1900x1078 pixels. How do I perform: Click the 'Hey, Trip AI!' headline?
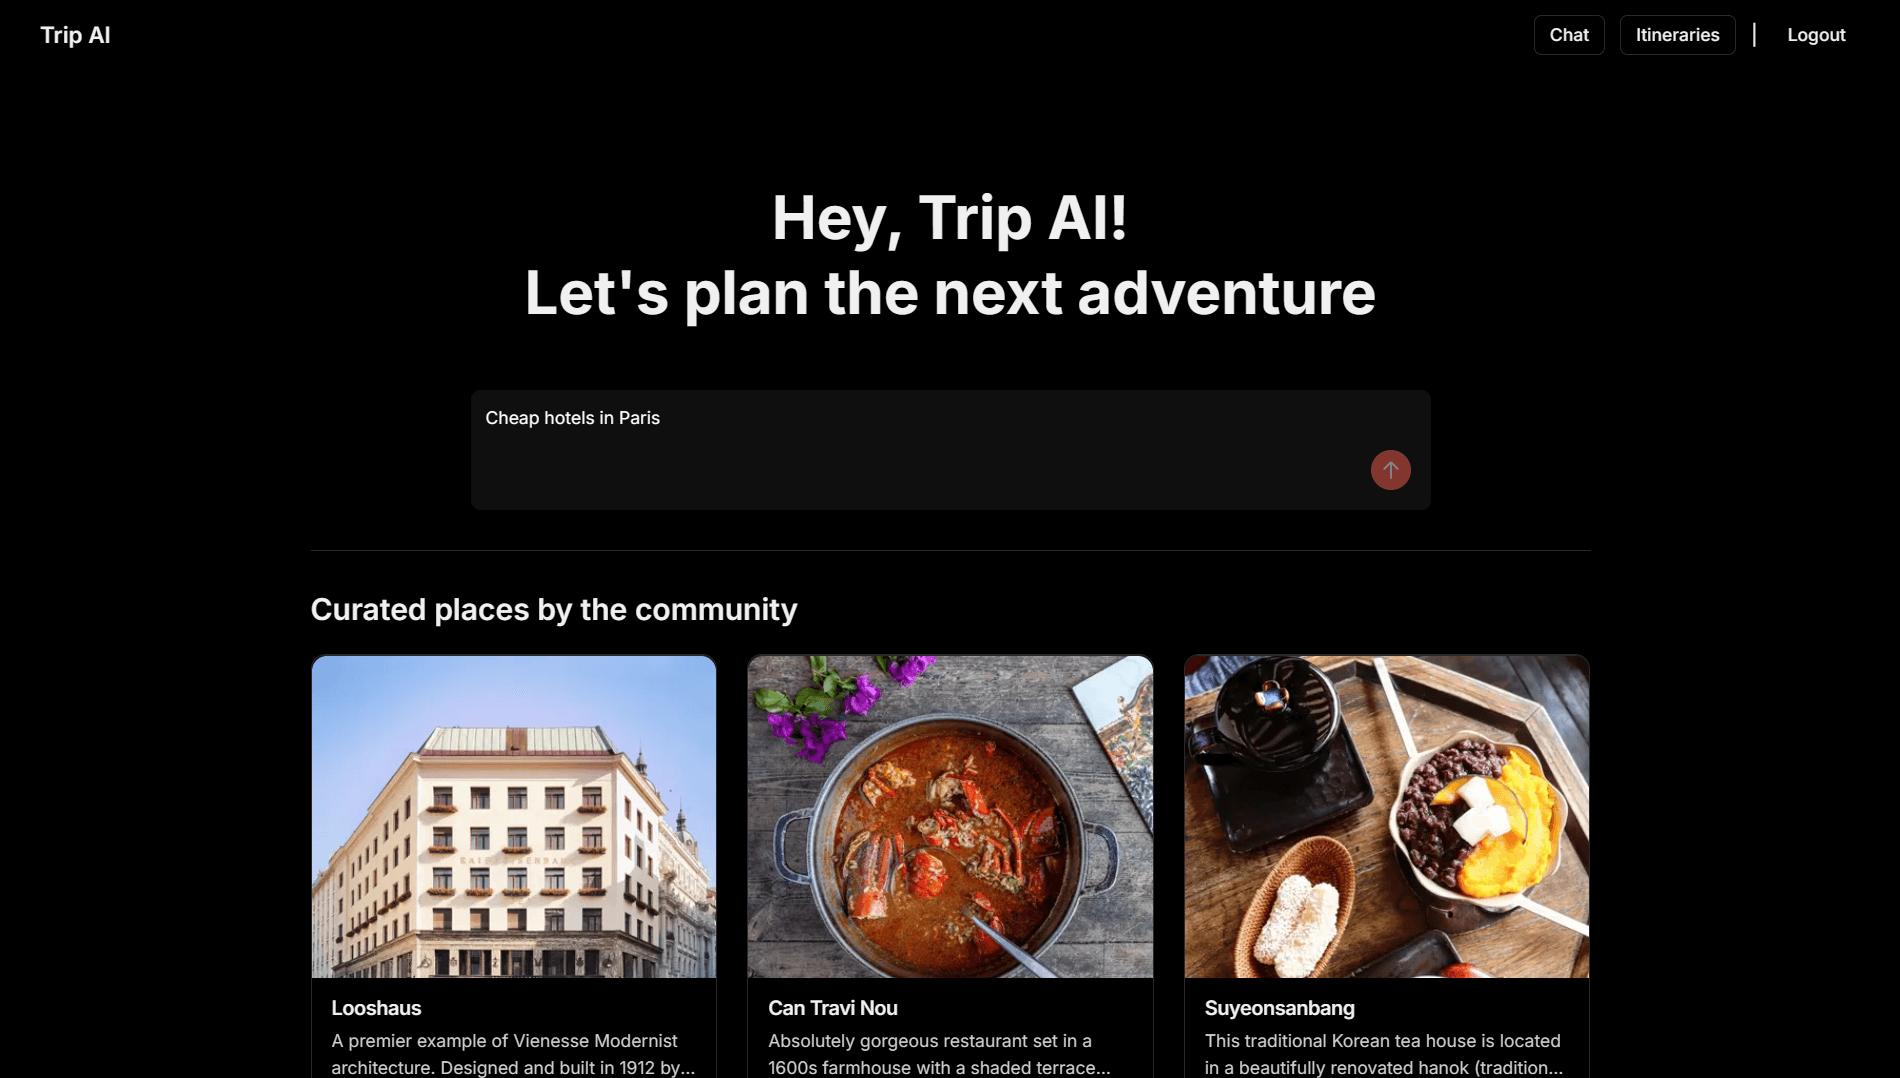click(950, 217)
